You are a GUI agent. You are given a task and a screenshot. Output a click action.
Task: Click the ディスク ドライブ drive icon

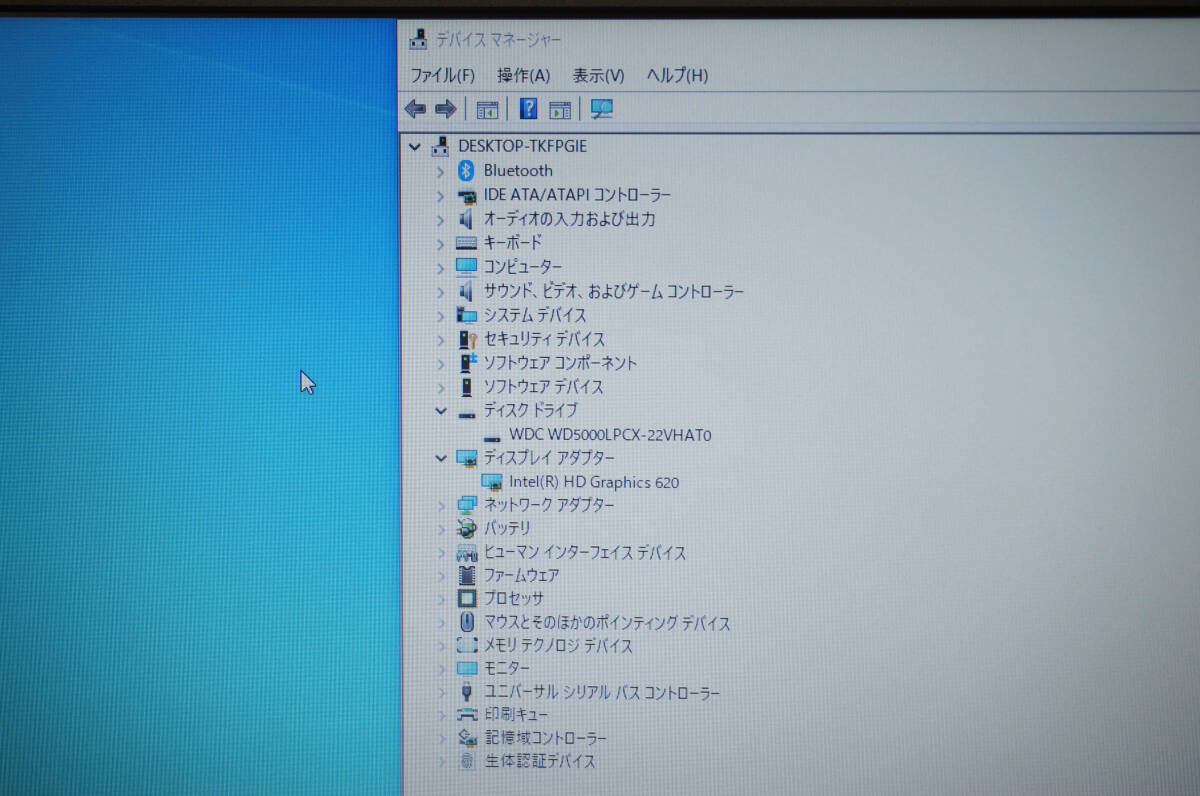pyautogui.click(x=466, y=412)
